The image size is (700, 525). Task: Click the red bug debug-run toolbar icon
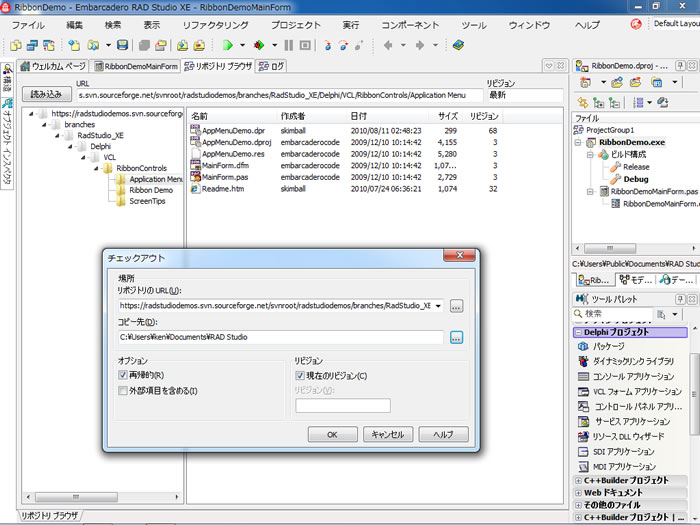point(259,45)
